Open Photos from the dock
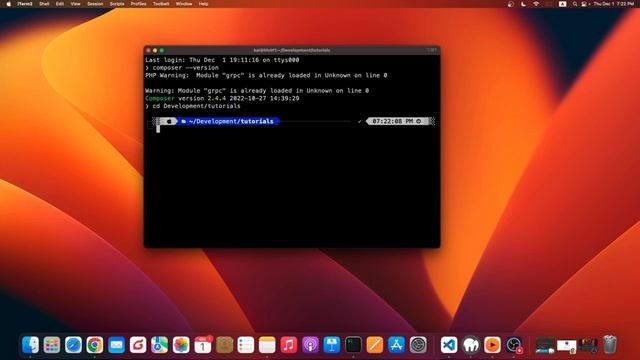 point(181,345)
